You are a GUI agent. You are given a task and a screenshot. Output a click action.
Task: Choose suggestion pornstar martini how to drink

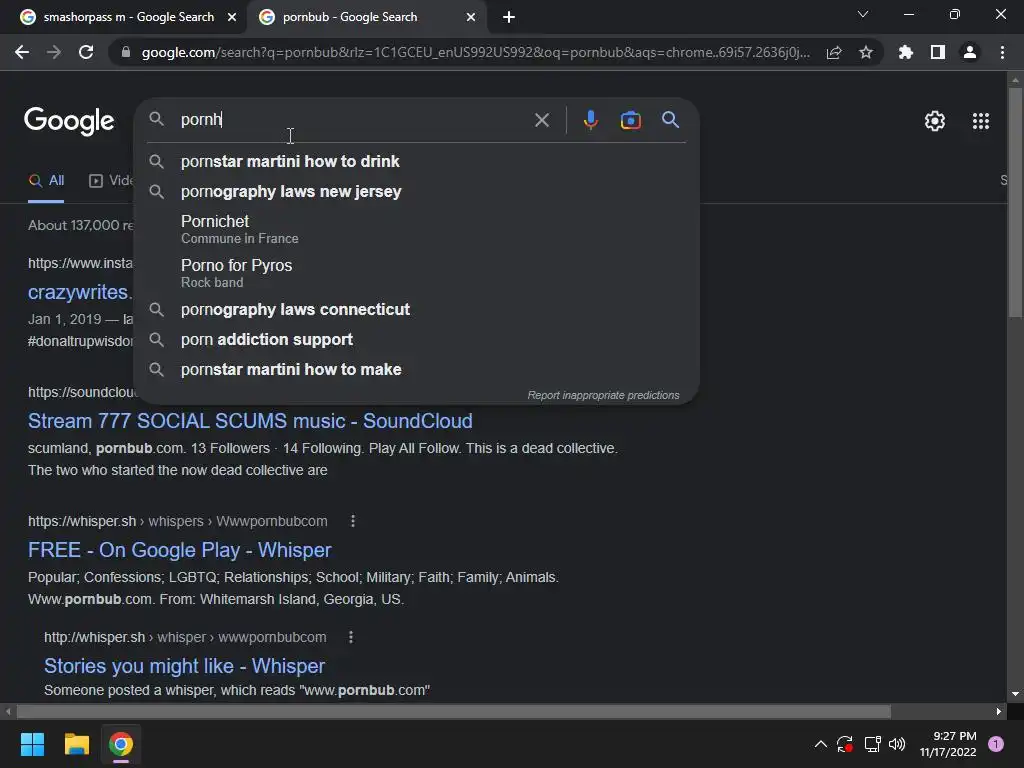pos(416,161)
